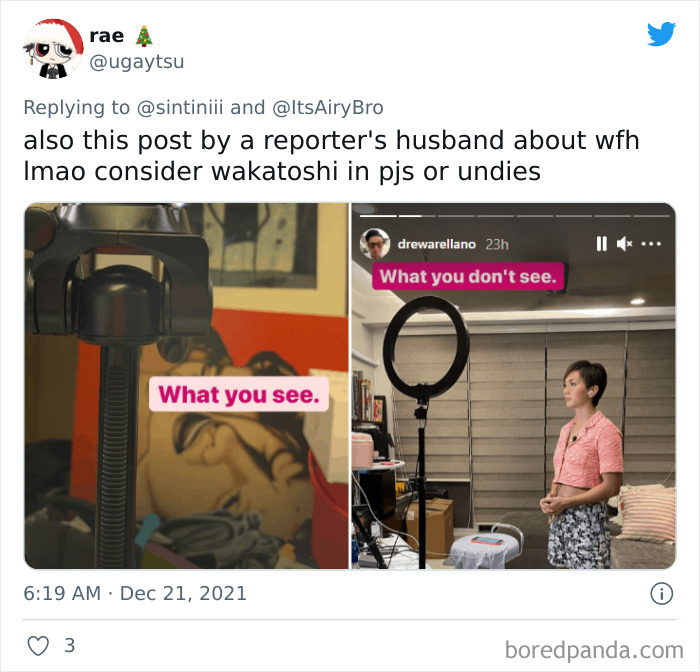The height and width of the screenshot is (672, 700).
Task: Pause the Instagram story
Action: tap(601, 244)
